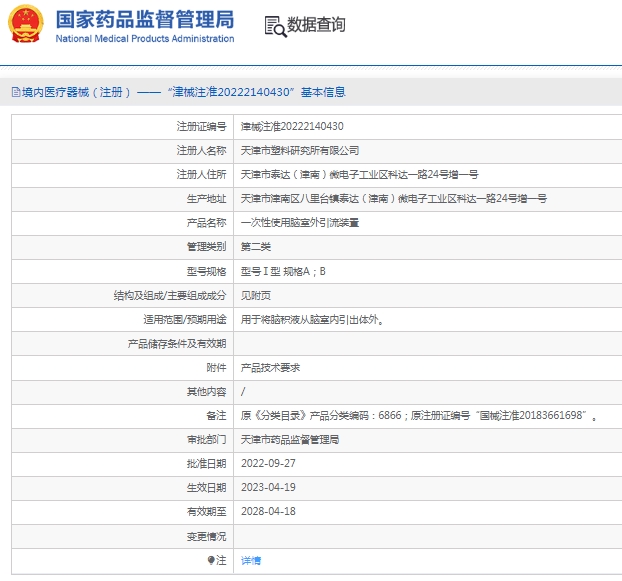Select the 备注 remark text with 6866
The image size is (622, 581).
(x=419, y=416)
